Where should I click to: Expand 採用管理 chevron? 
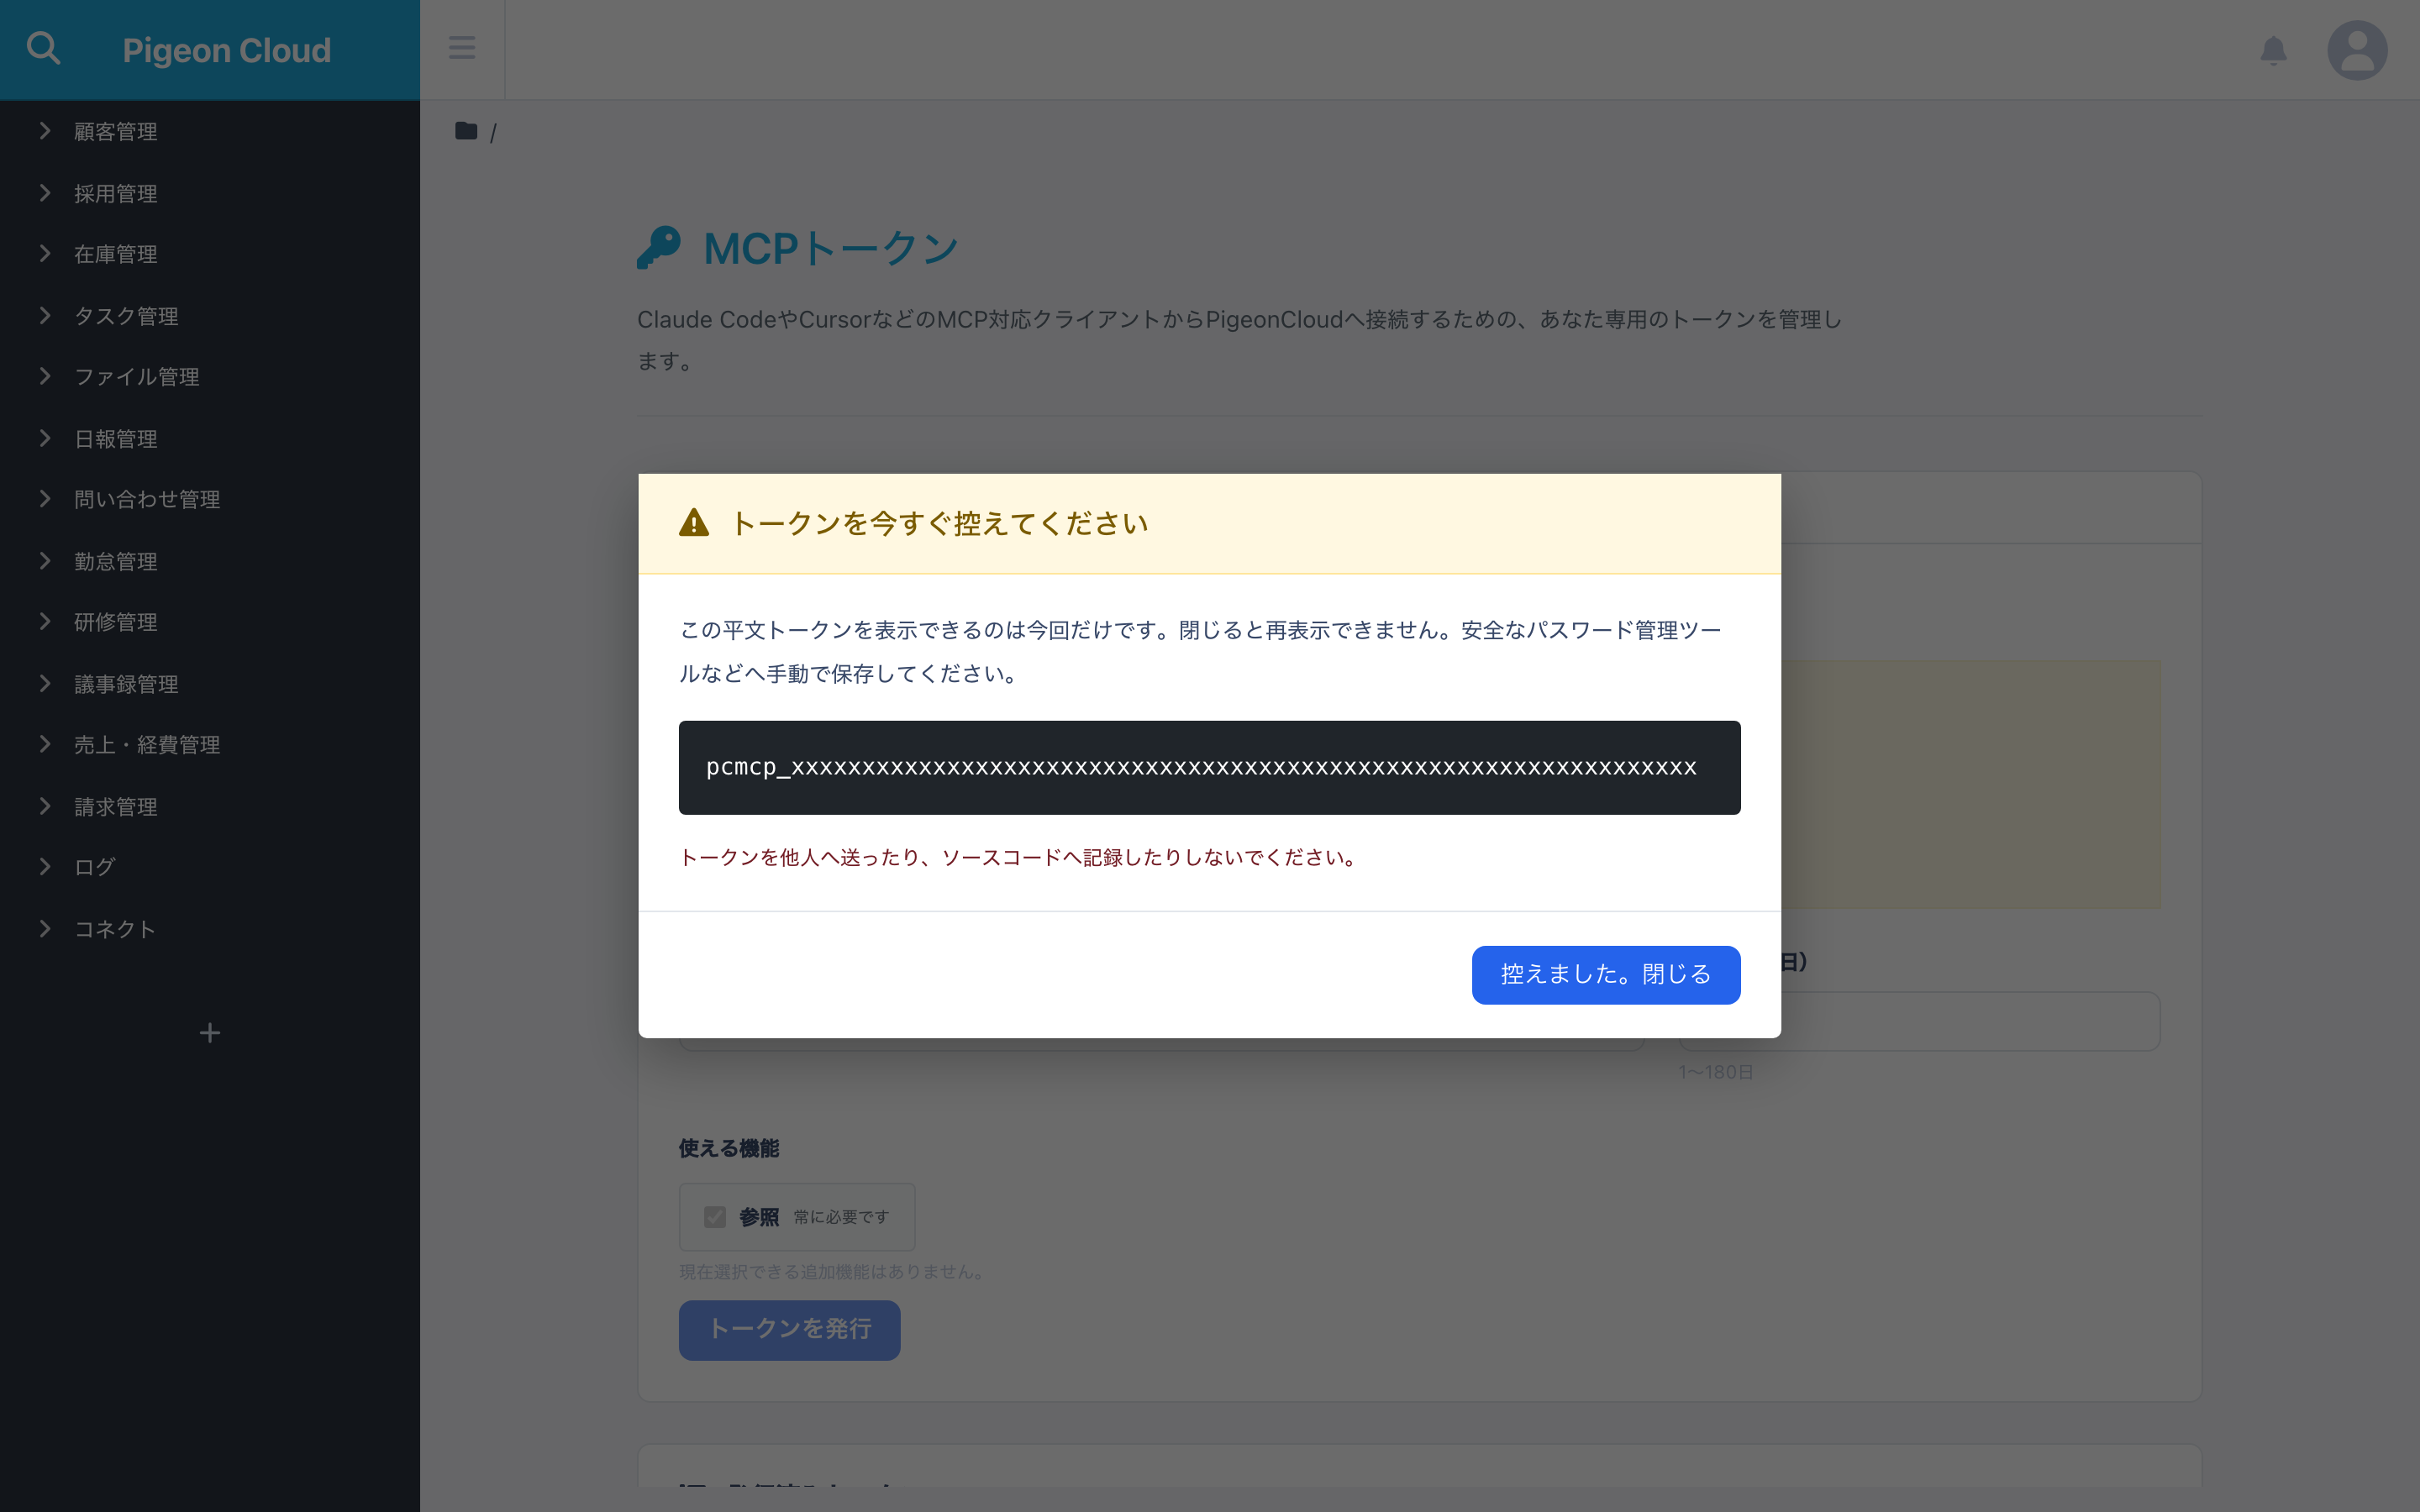45,193
